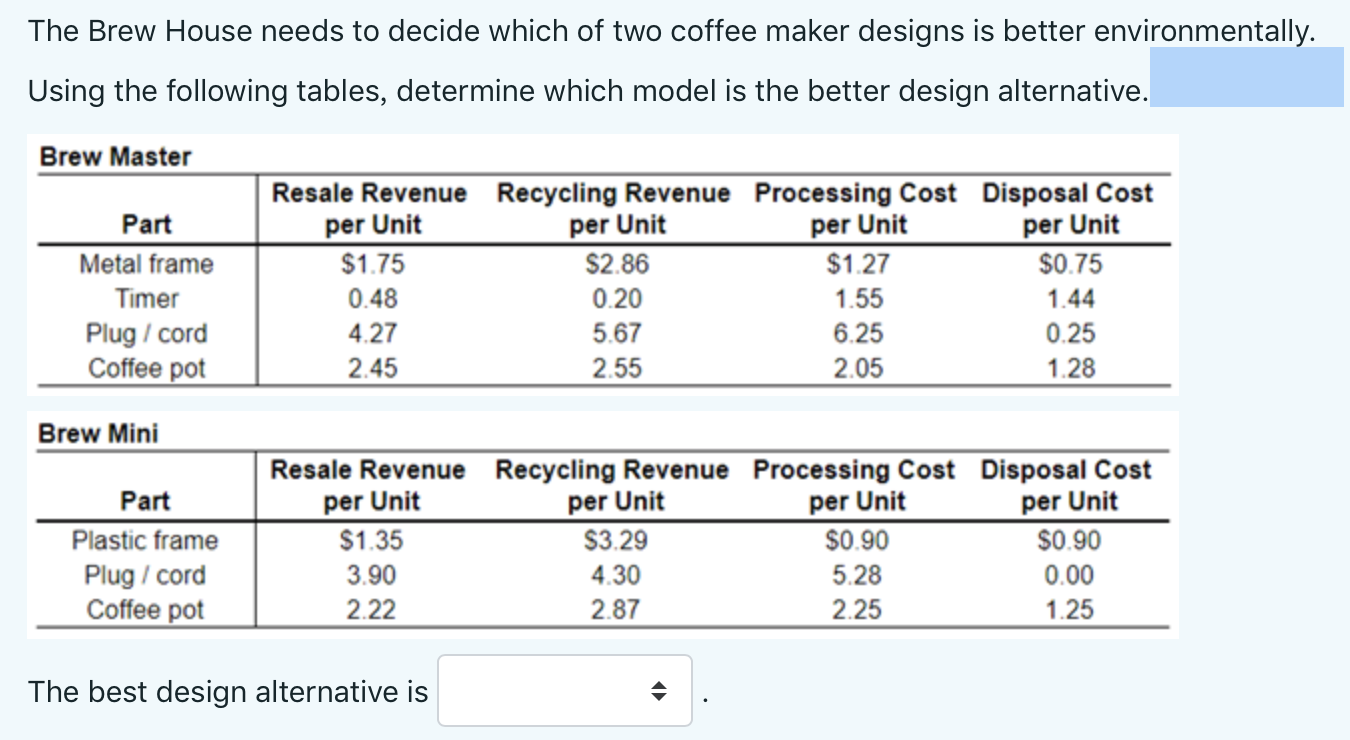Select the Metal frame row label
The image size is (1350, 740).
click(146, 264)
